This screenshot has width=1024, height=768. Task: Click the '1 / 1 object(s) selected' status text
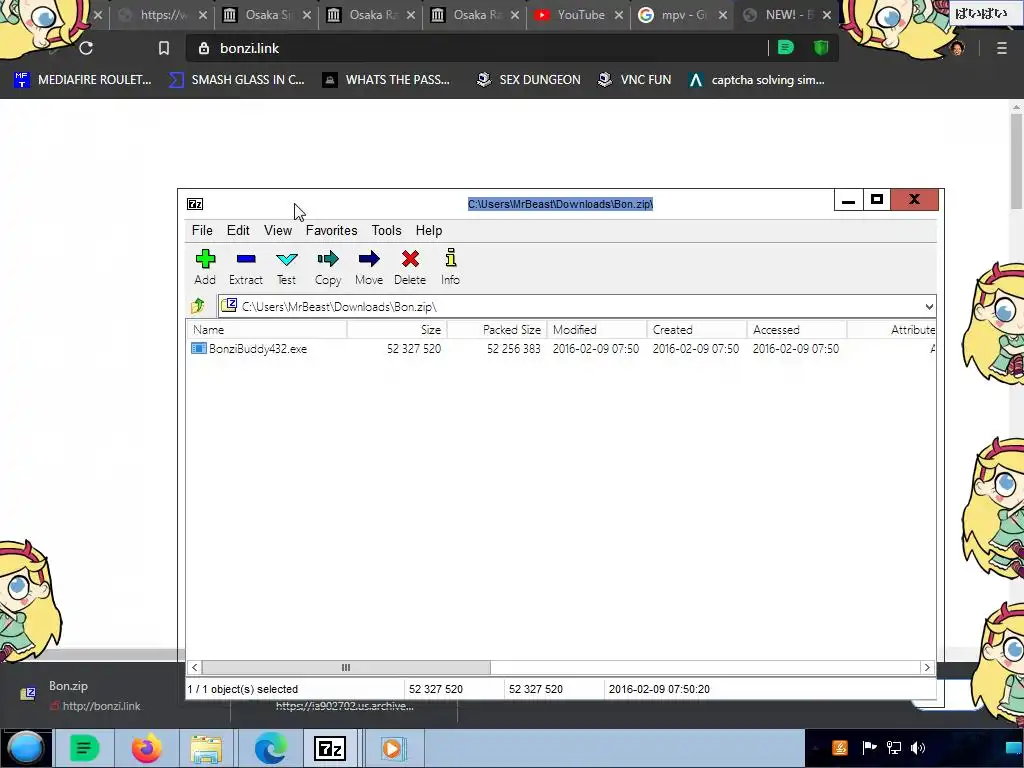tap(242, 689)
